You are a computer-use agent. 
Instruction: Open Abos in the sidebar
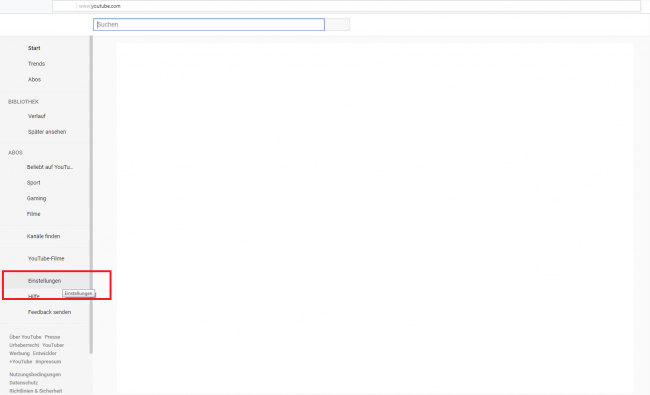click(x=34, y=80)
